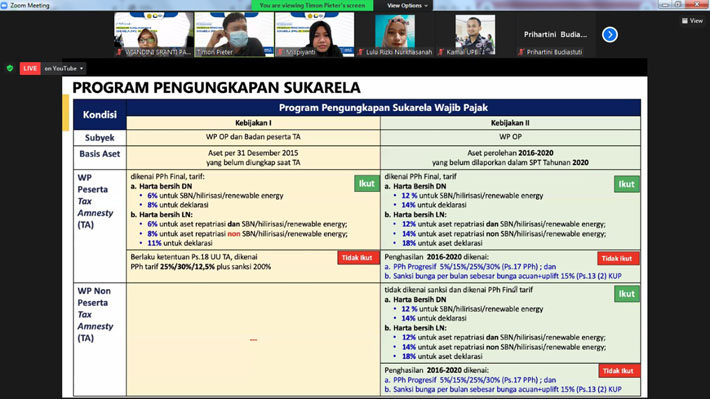Click the 'Subyek' row label
This screenshot has height=399, width=710.
click(x=100, y=138)
